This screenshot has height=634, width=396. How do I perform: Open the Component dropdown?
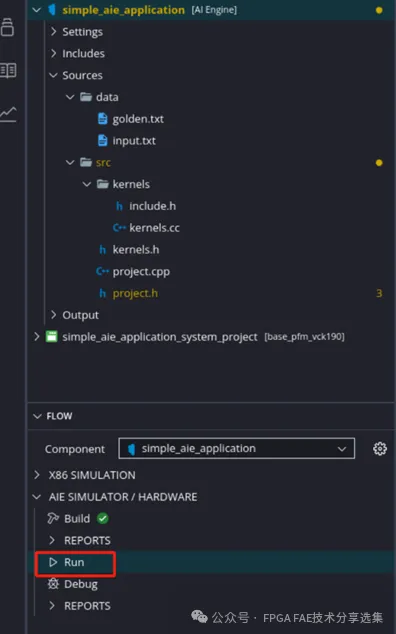[x=237, y=448]
